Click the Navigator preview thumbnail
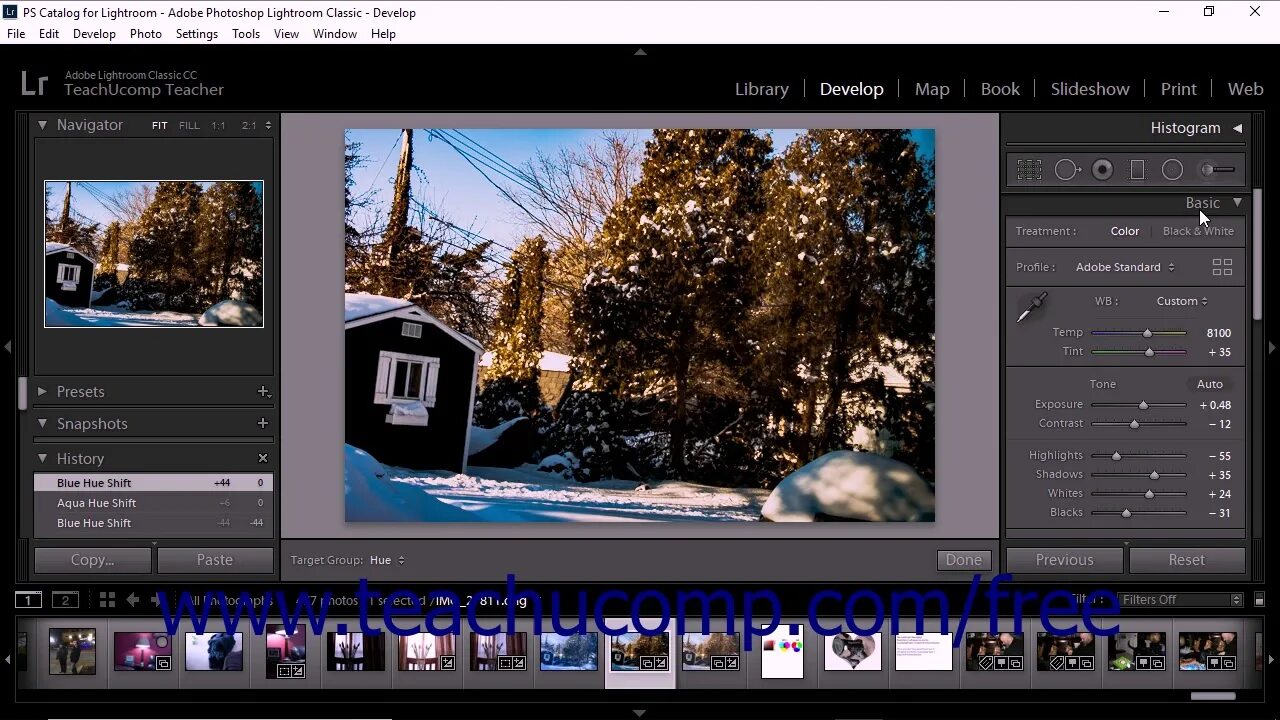 [154, 254]
